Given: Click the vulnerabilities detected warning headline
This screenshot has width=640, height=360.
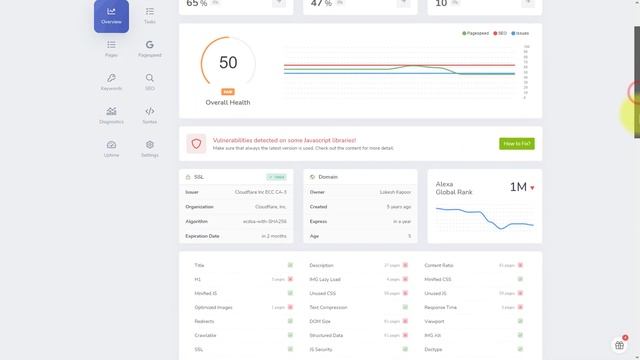Looking at the screenshot, I should click(x=284, y=140).
